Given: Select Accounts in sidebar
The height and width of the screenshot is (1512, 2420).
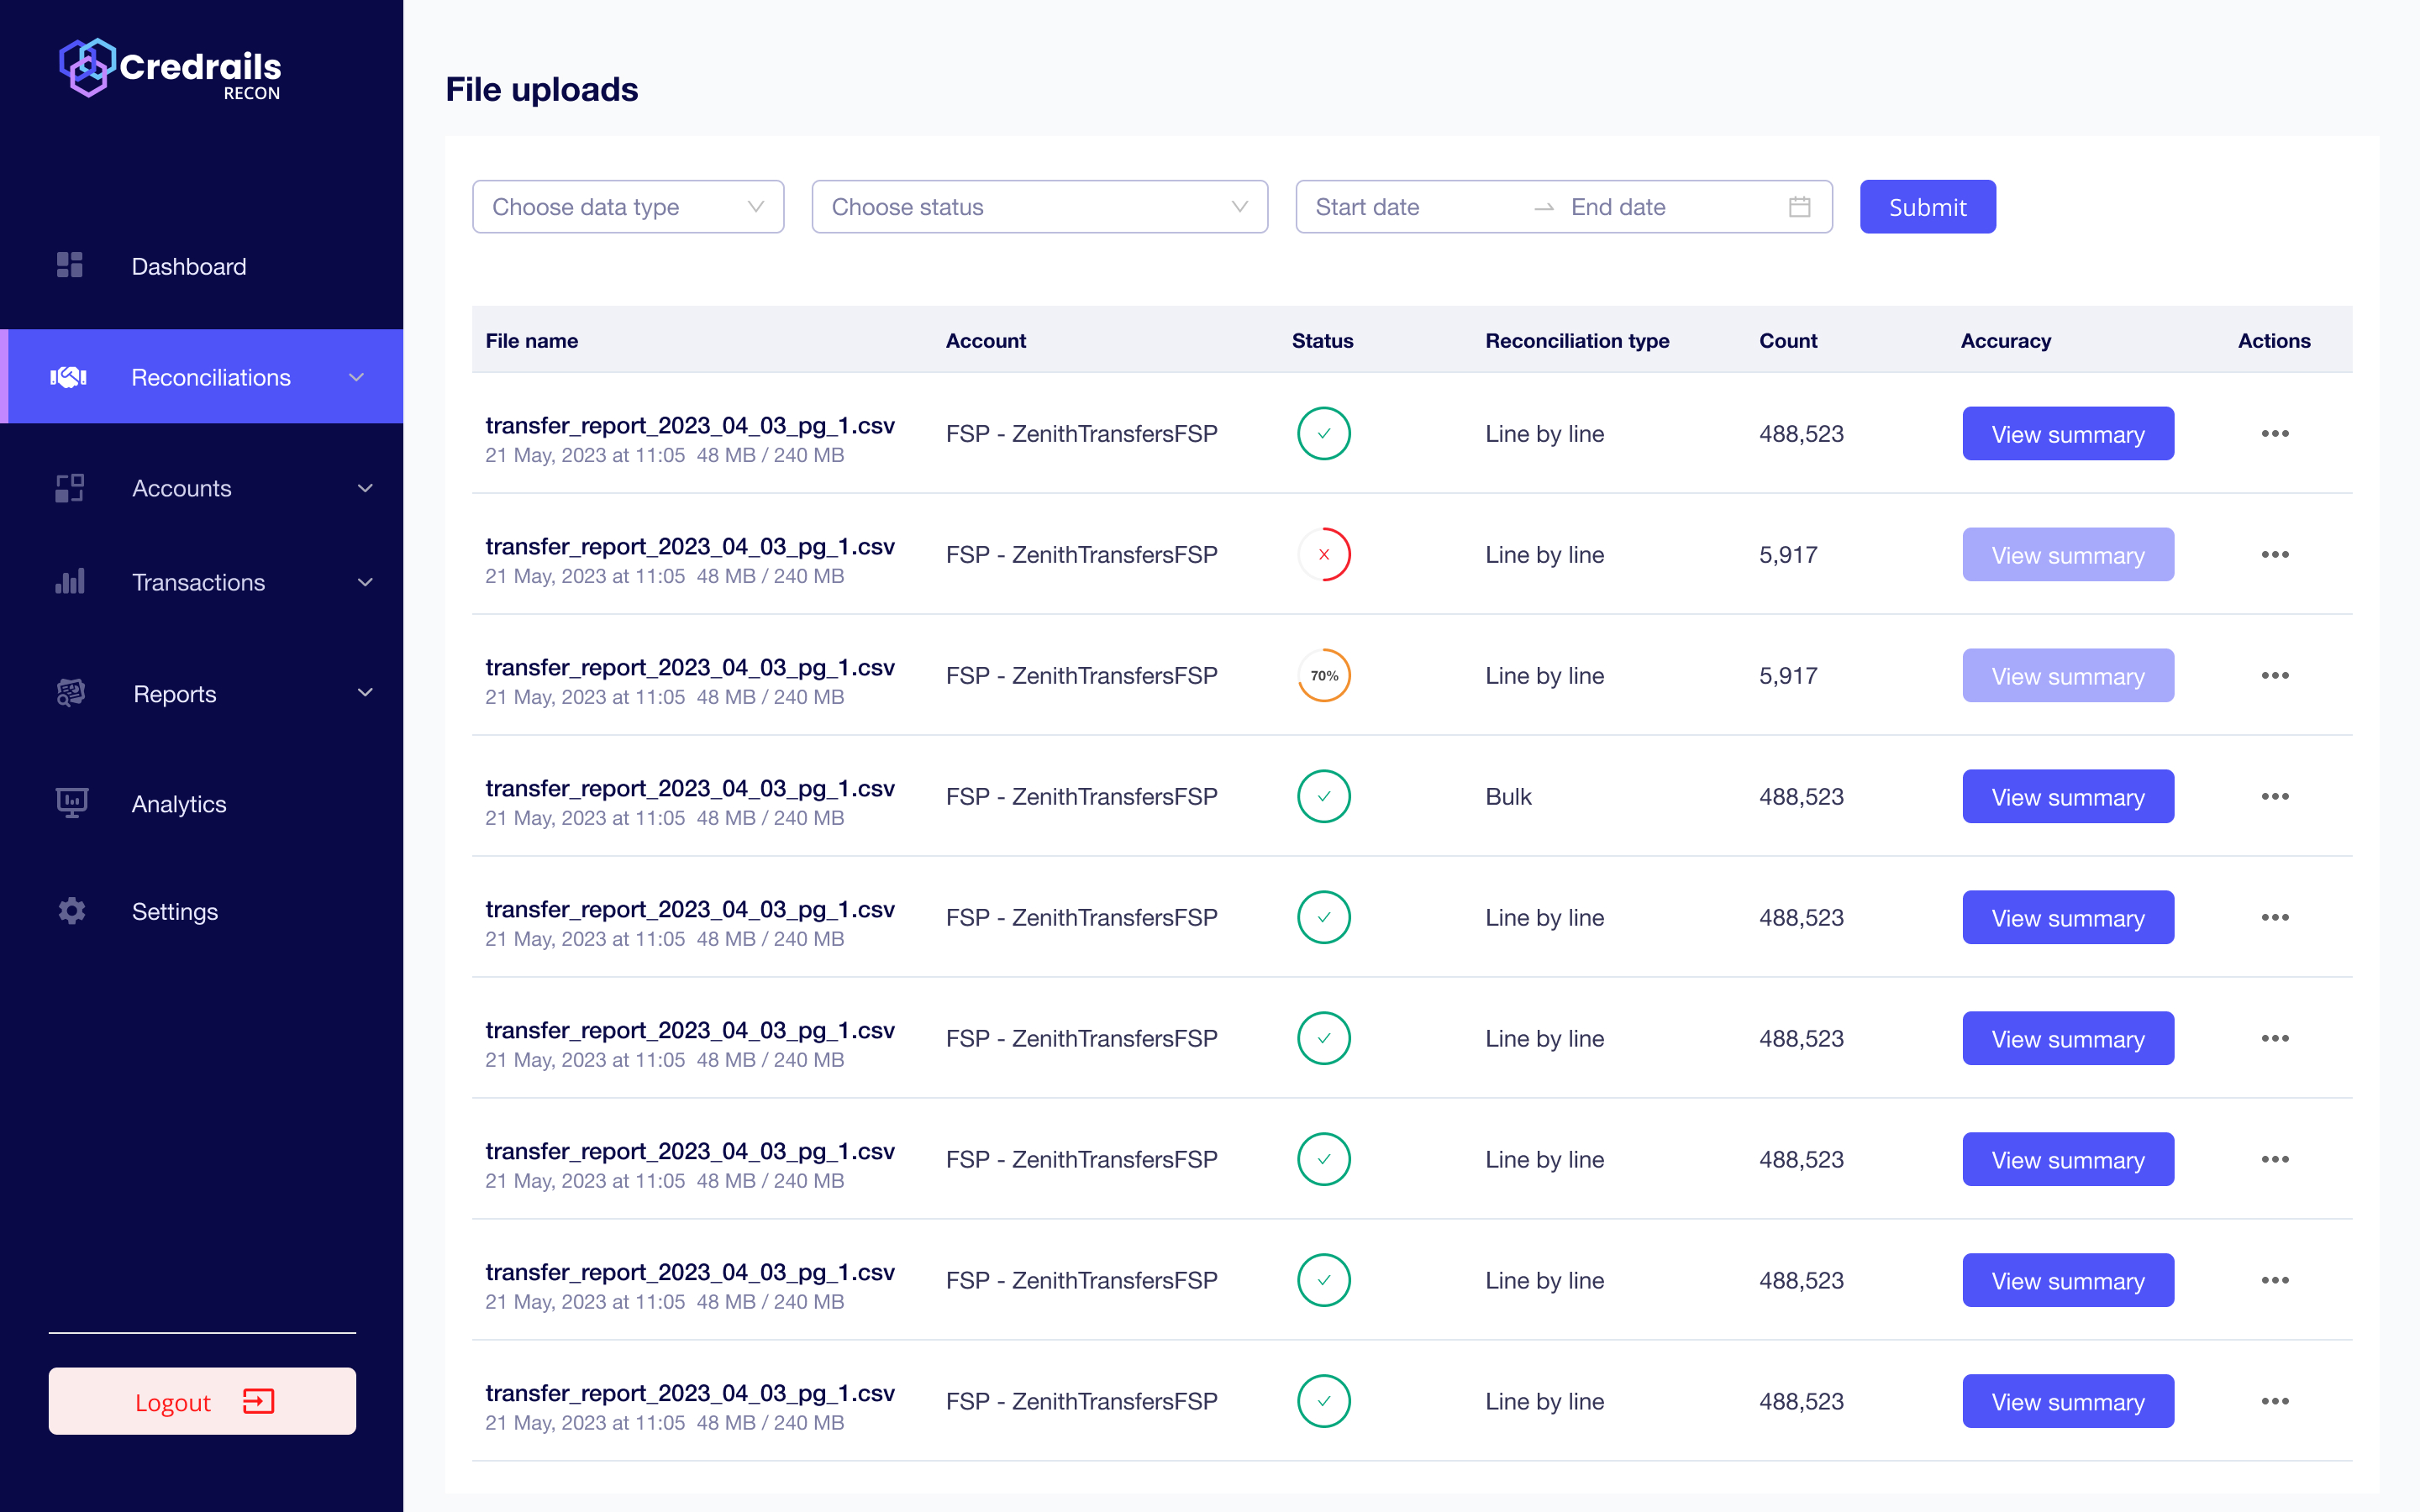Looking at the screenshot, I should coord(182,488).
